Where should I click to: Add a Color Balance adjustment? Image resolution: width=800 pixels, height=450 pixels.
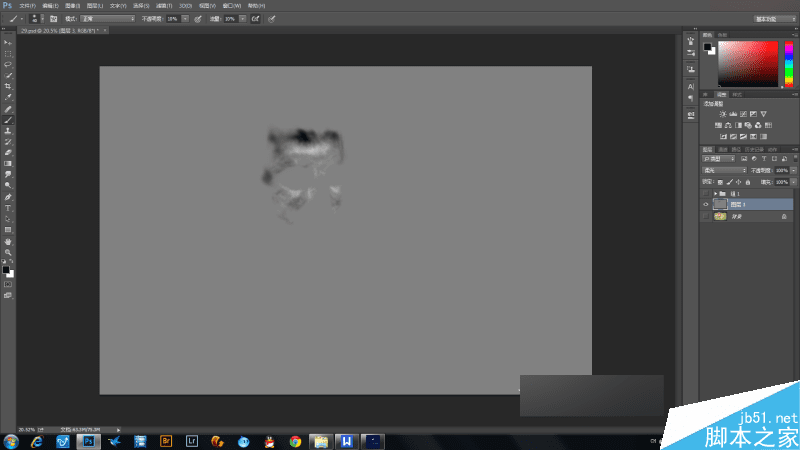click(728, 125)
